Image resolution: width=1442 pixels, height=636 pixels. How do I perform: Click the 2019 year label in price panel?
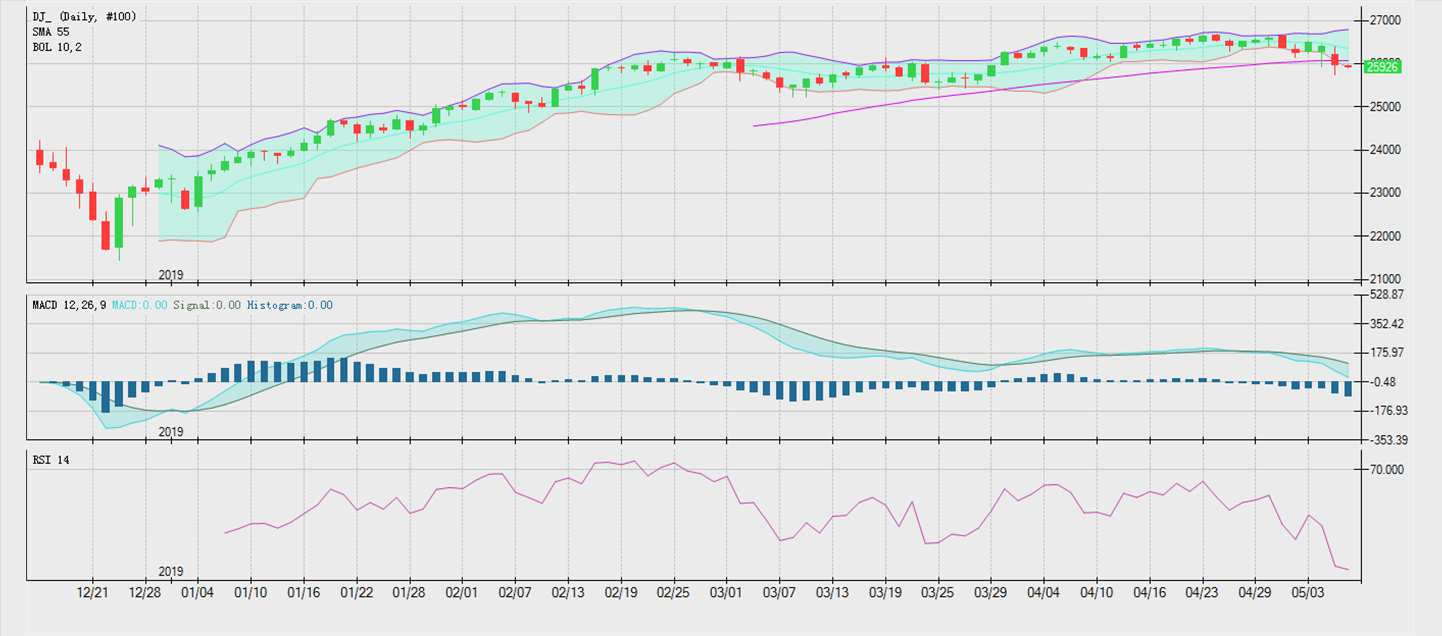pyautogui.click(x=172, y=274)
